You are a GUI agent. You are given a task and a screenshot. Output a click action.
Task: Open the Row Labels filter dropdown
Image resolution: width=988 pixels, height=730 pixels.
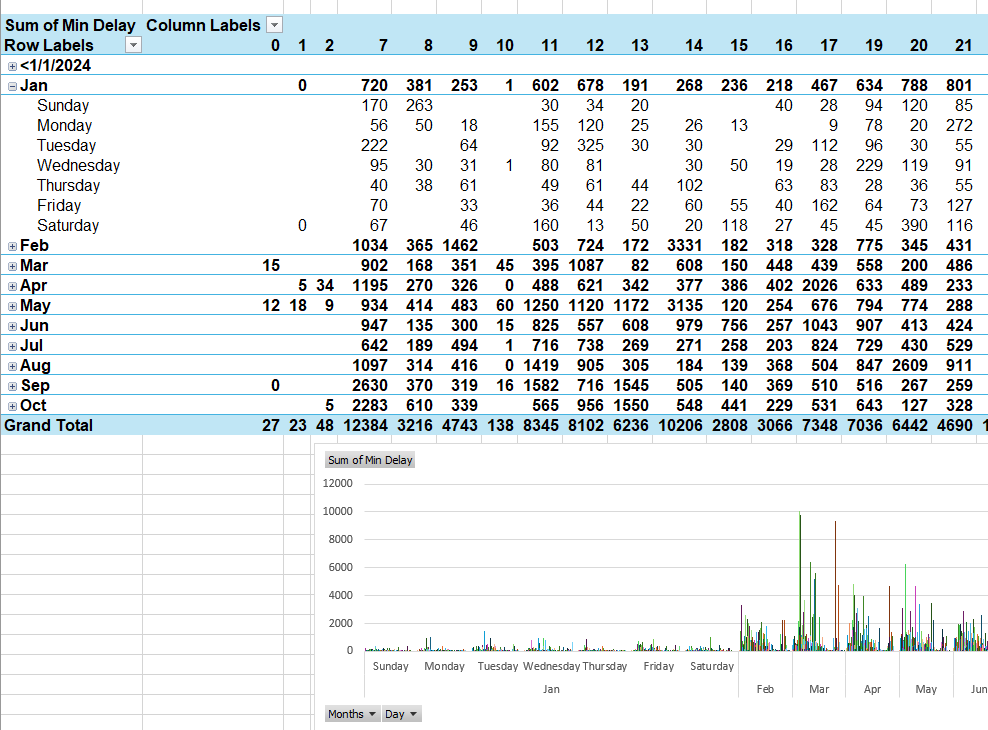click(133, 45)
